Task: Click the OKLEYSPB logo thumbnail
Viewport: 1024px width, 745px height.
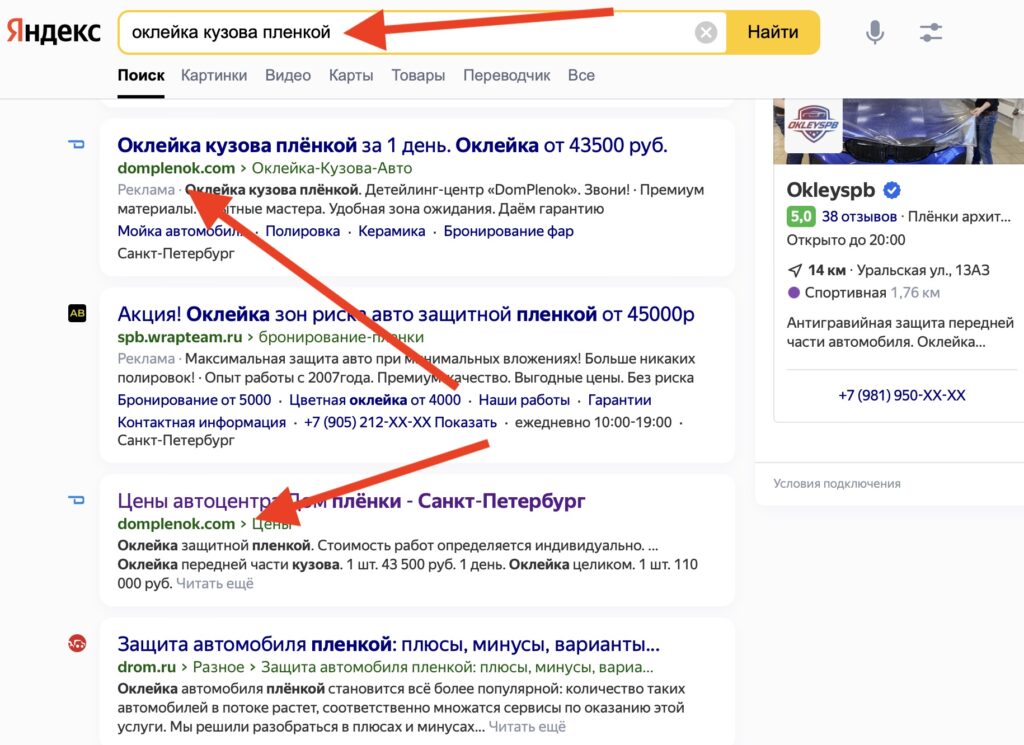Action: coord(813,125)
